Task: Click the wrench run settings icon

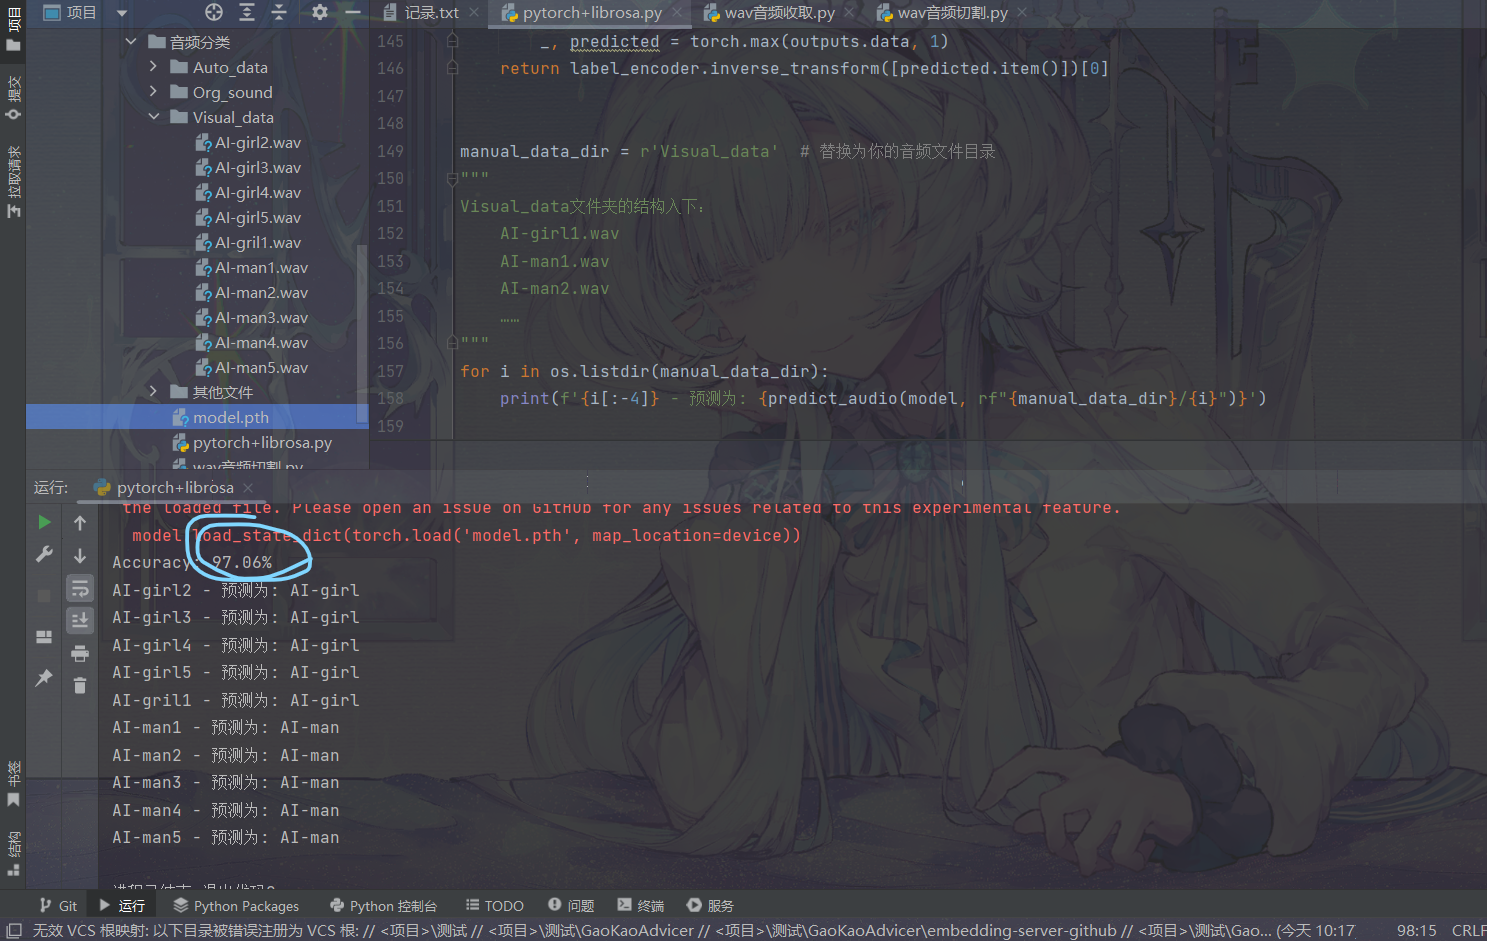Action: (44, 554)
